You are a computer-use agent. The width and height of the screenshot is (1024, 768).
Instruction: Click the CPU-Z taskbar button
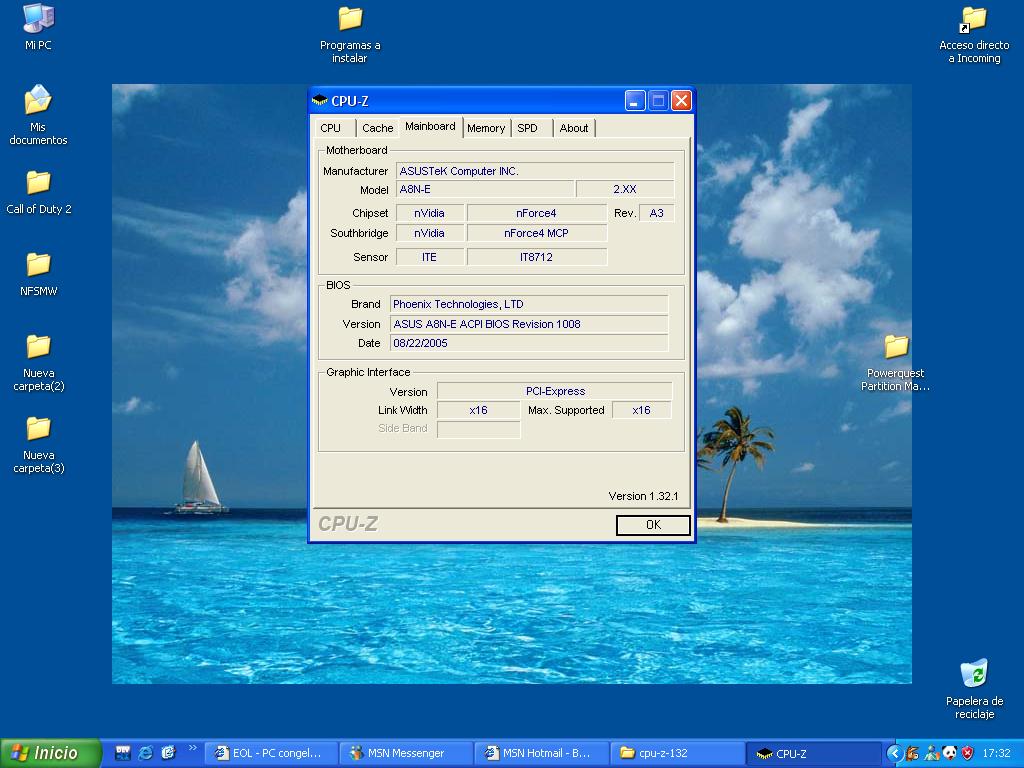(814, 754)
